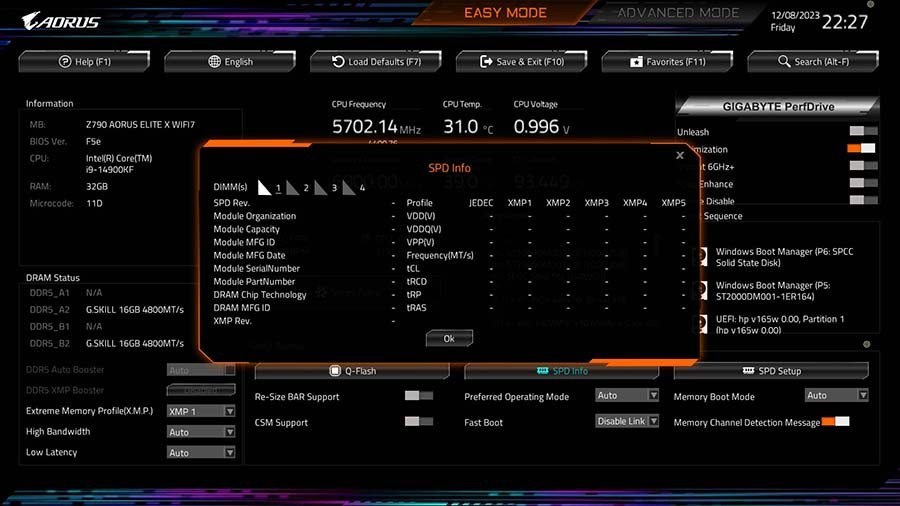Click DDR5 XMP Booster field
The image size is (900, 506).
tap(201, 390)
